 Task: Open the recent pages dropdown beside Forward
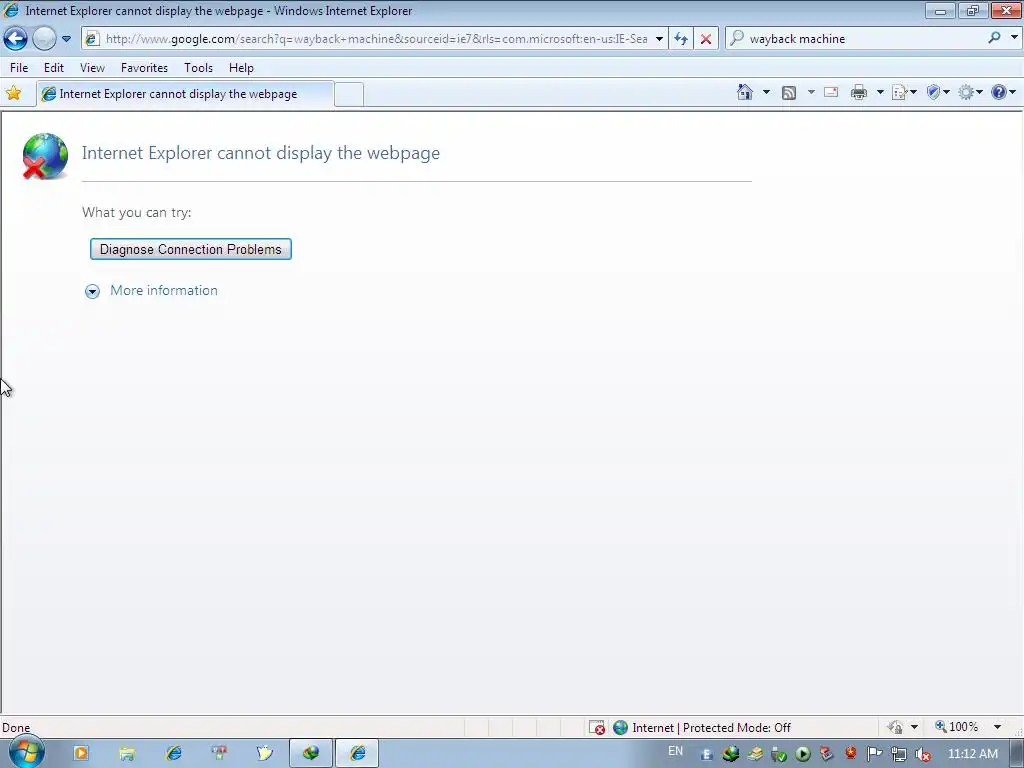[66, 39]
